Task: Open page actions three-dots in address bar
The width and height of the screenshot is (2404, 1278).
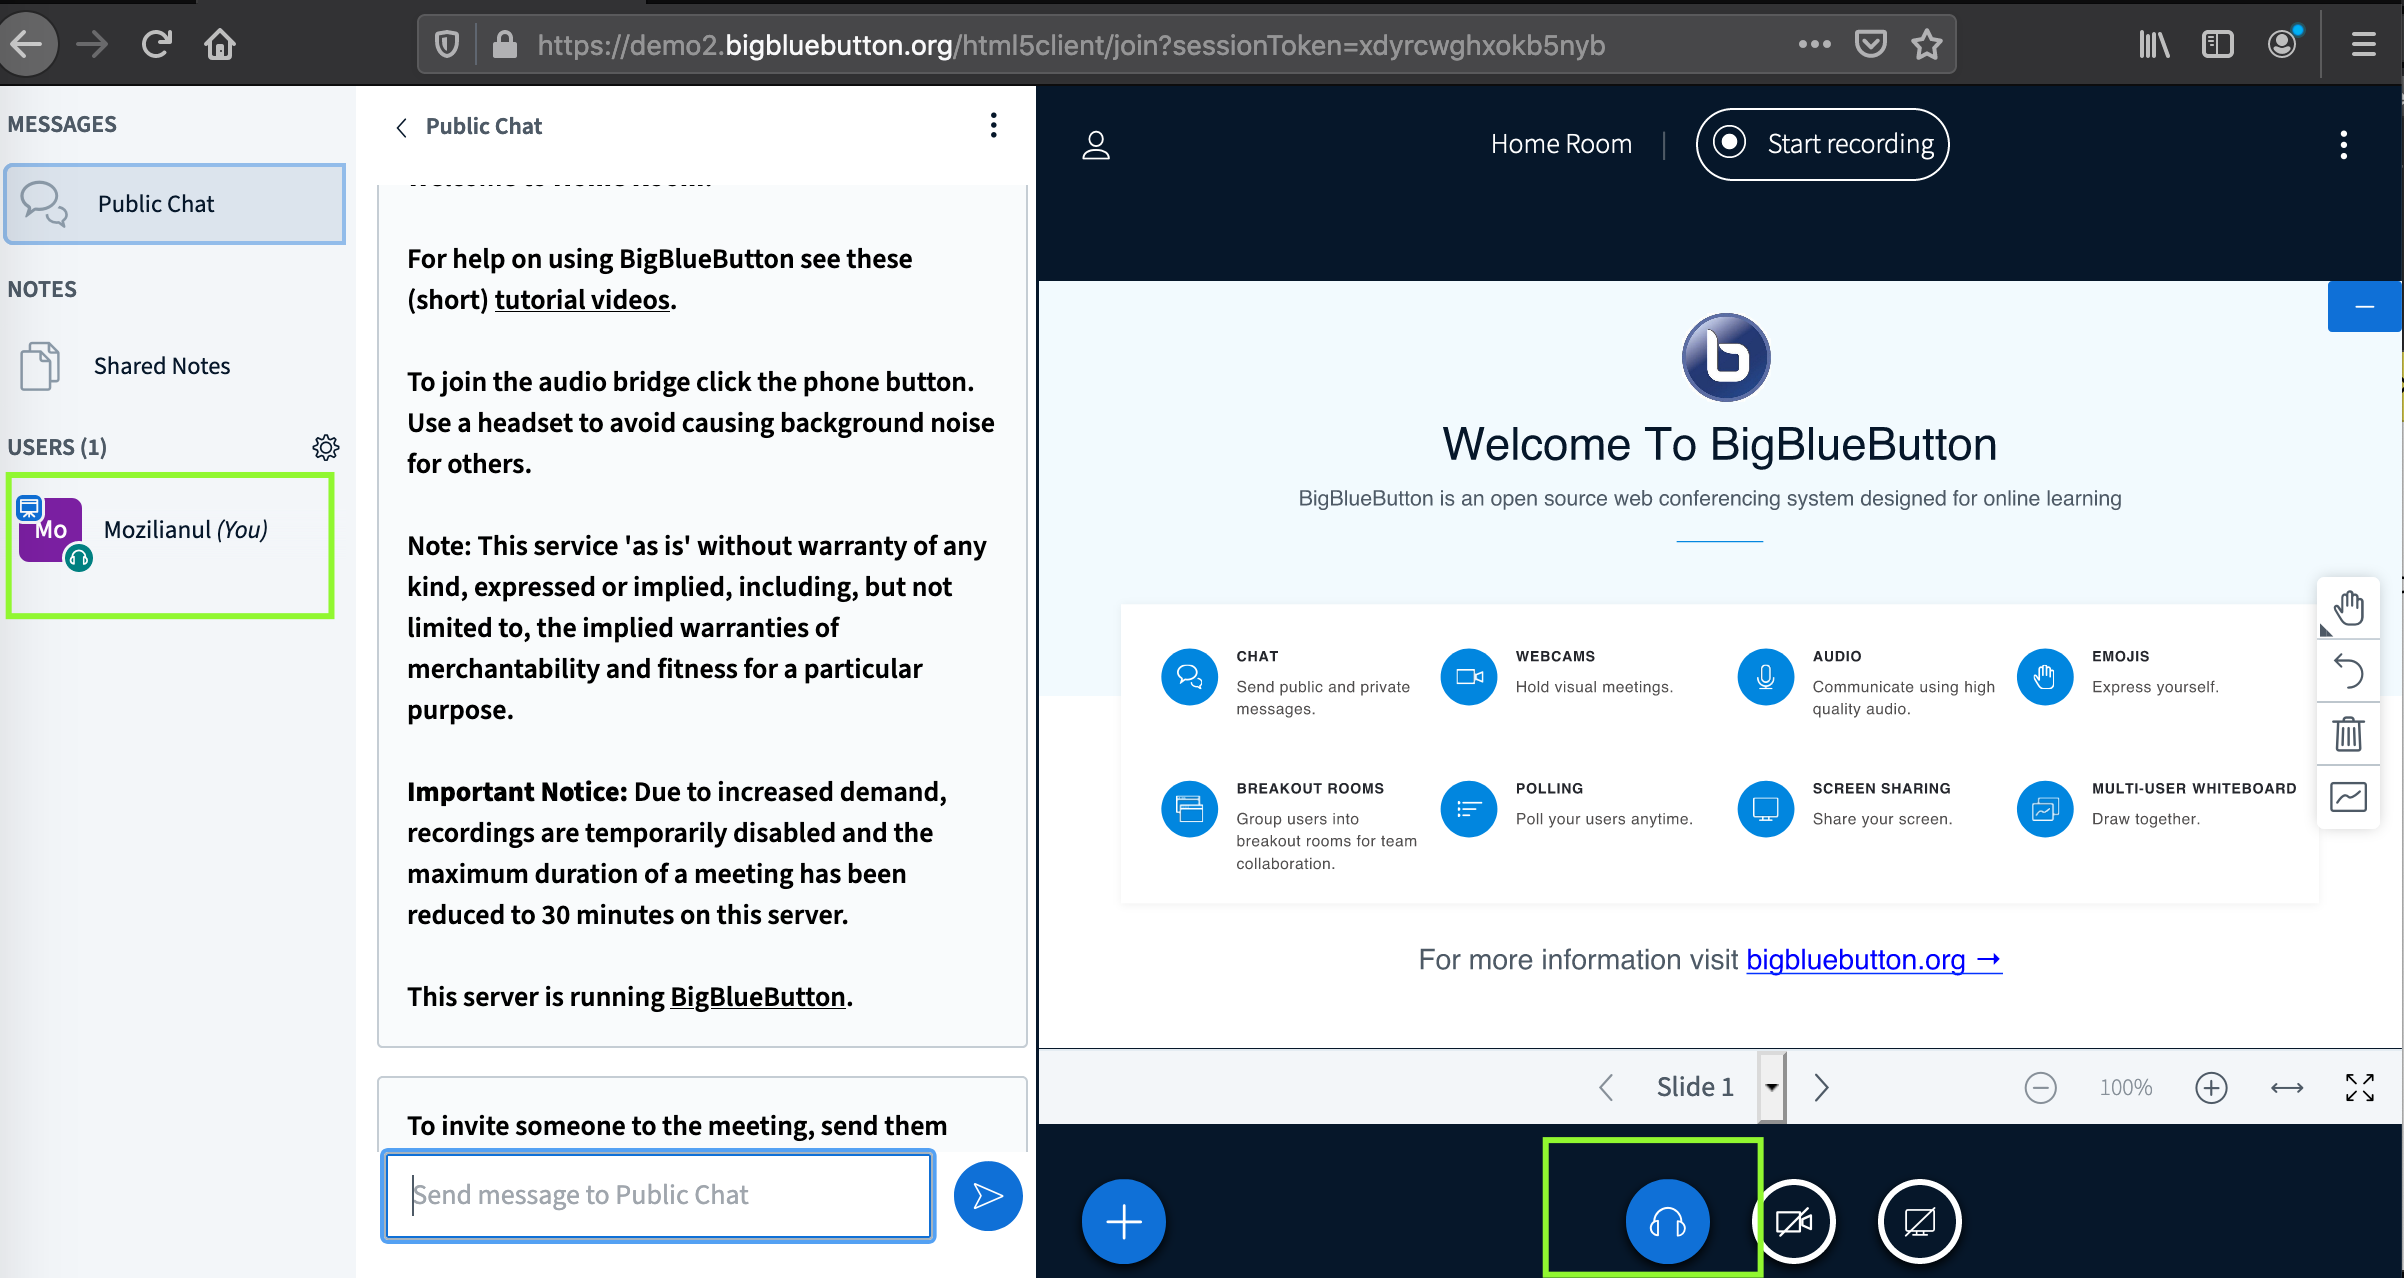Action: pyautogui.click(x=1814, y=44)
